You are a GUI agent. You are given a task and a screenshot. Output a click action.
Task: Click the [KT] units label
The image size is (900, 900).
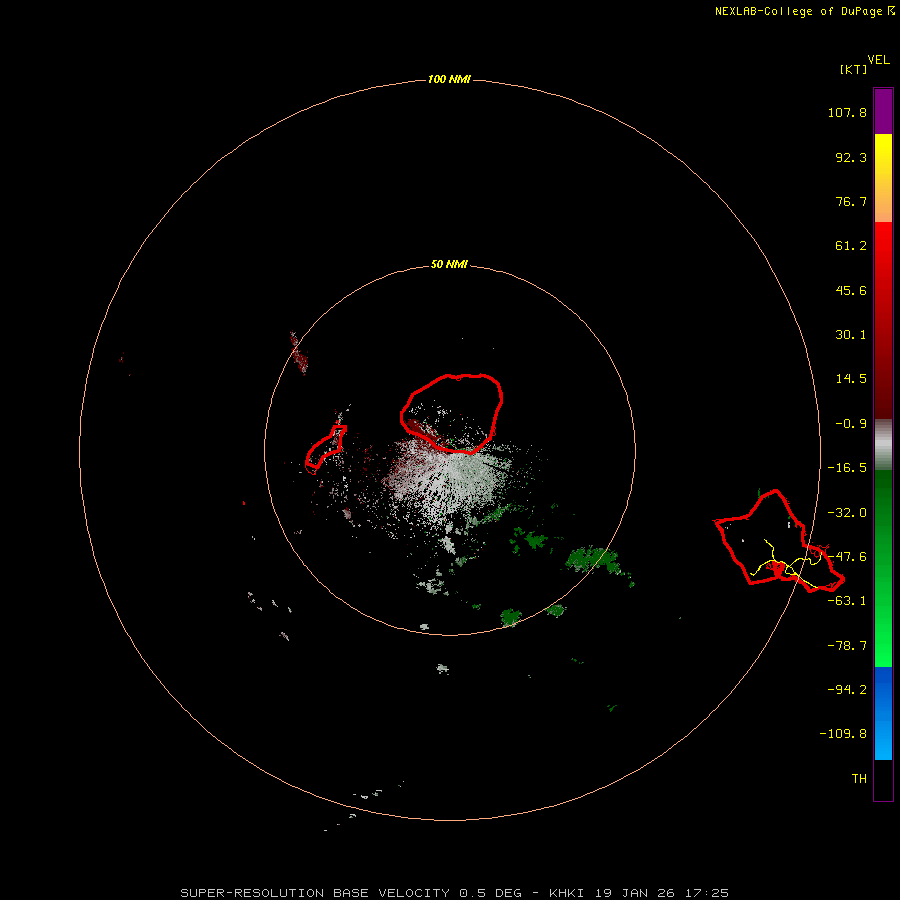(853, 69)
